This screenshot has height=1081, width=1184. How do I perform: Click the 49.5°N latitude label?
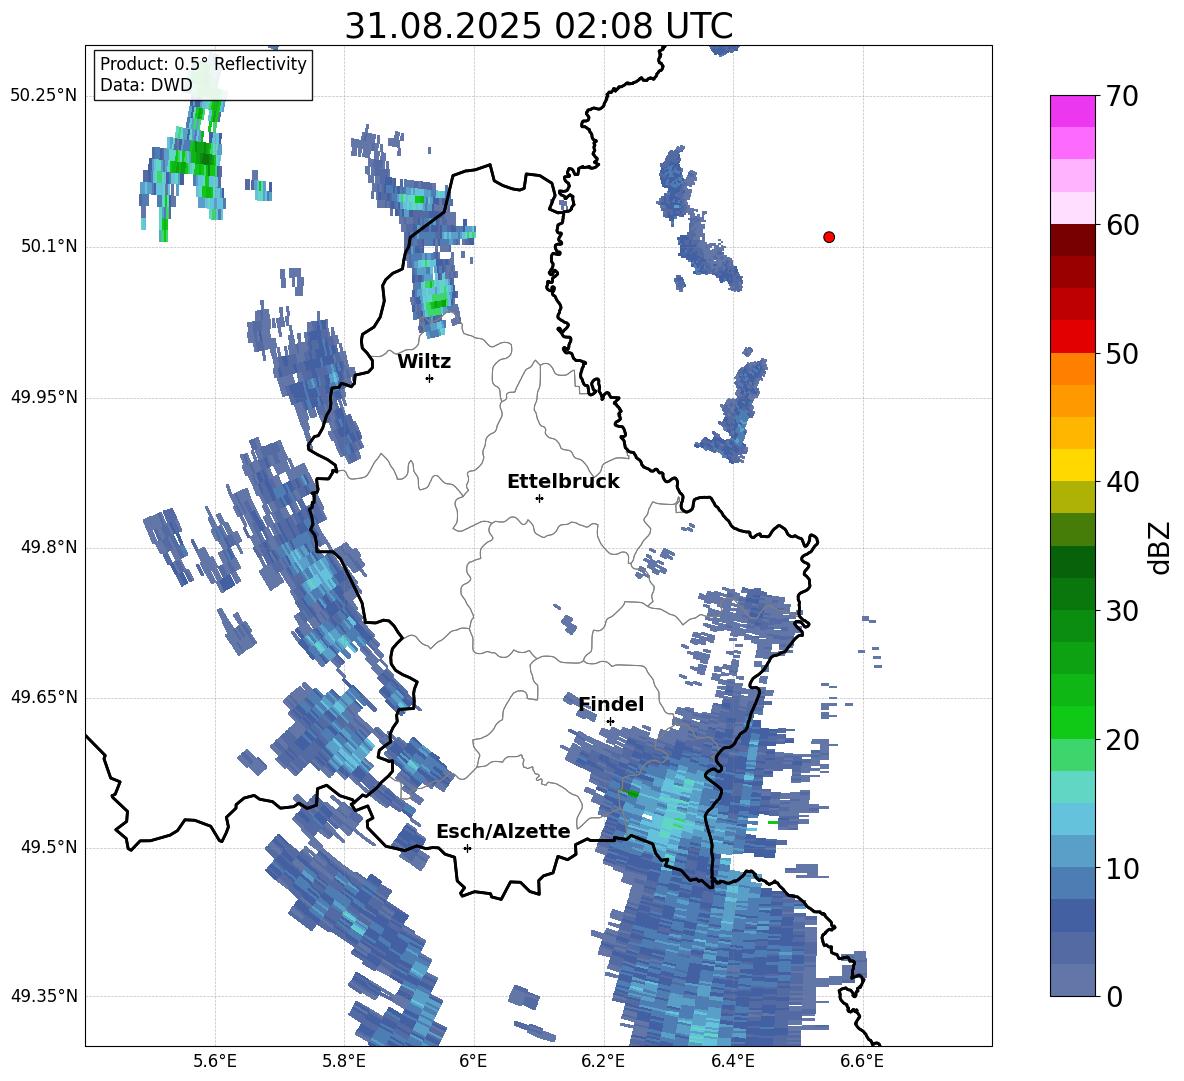[x=49, y=847]
